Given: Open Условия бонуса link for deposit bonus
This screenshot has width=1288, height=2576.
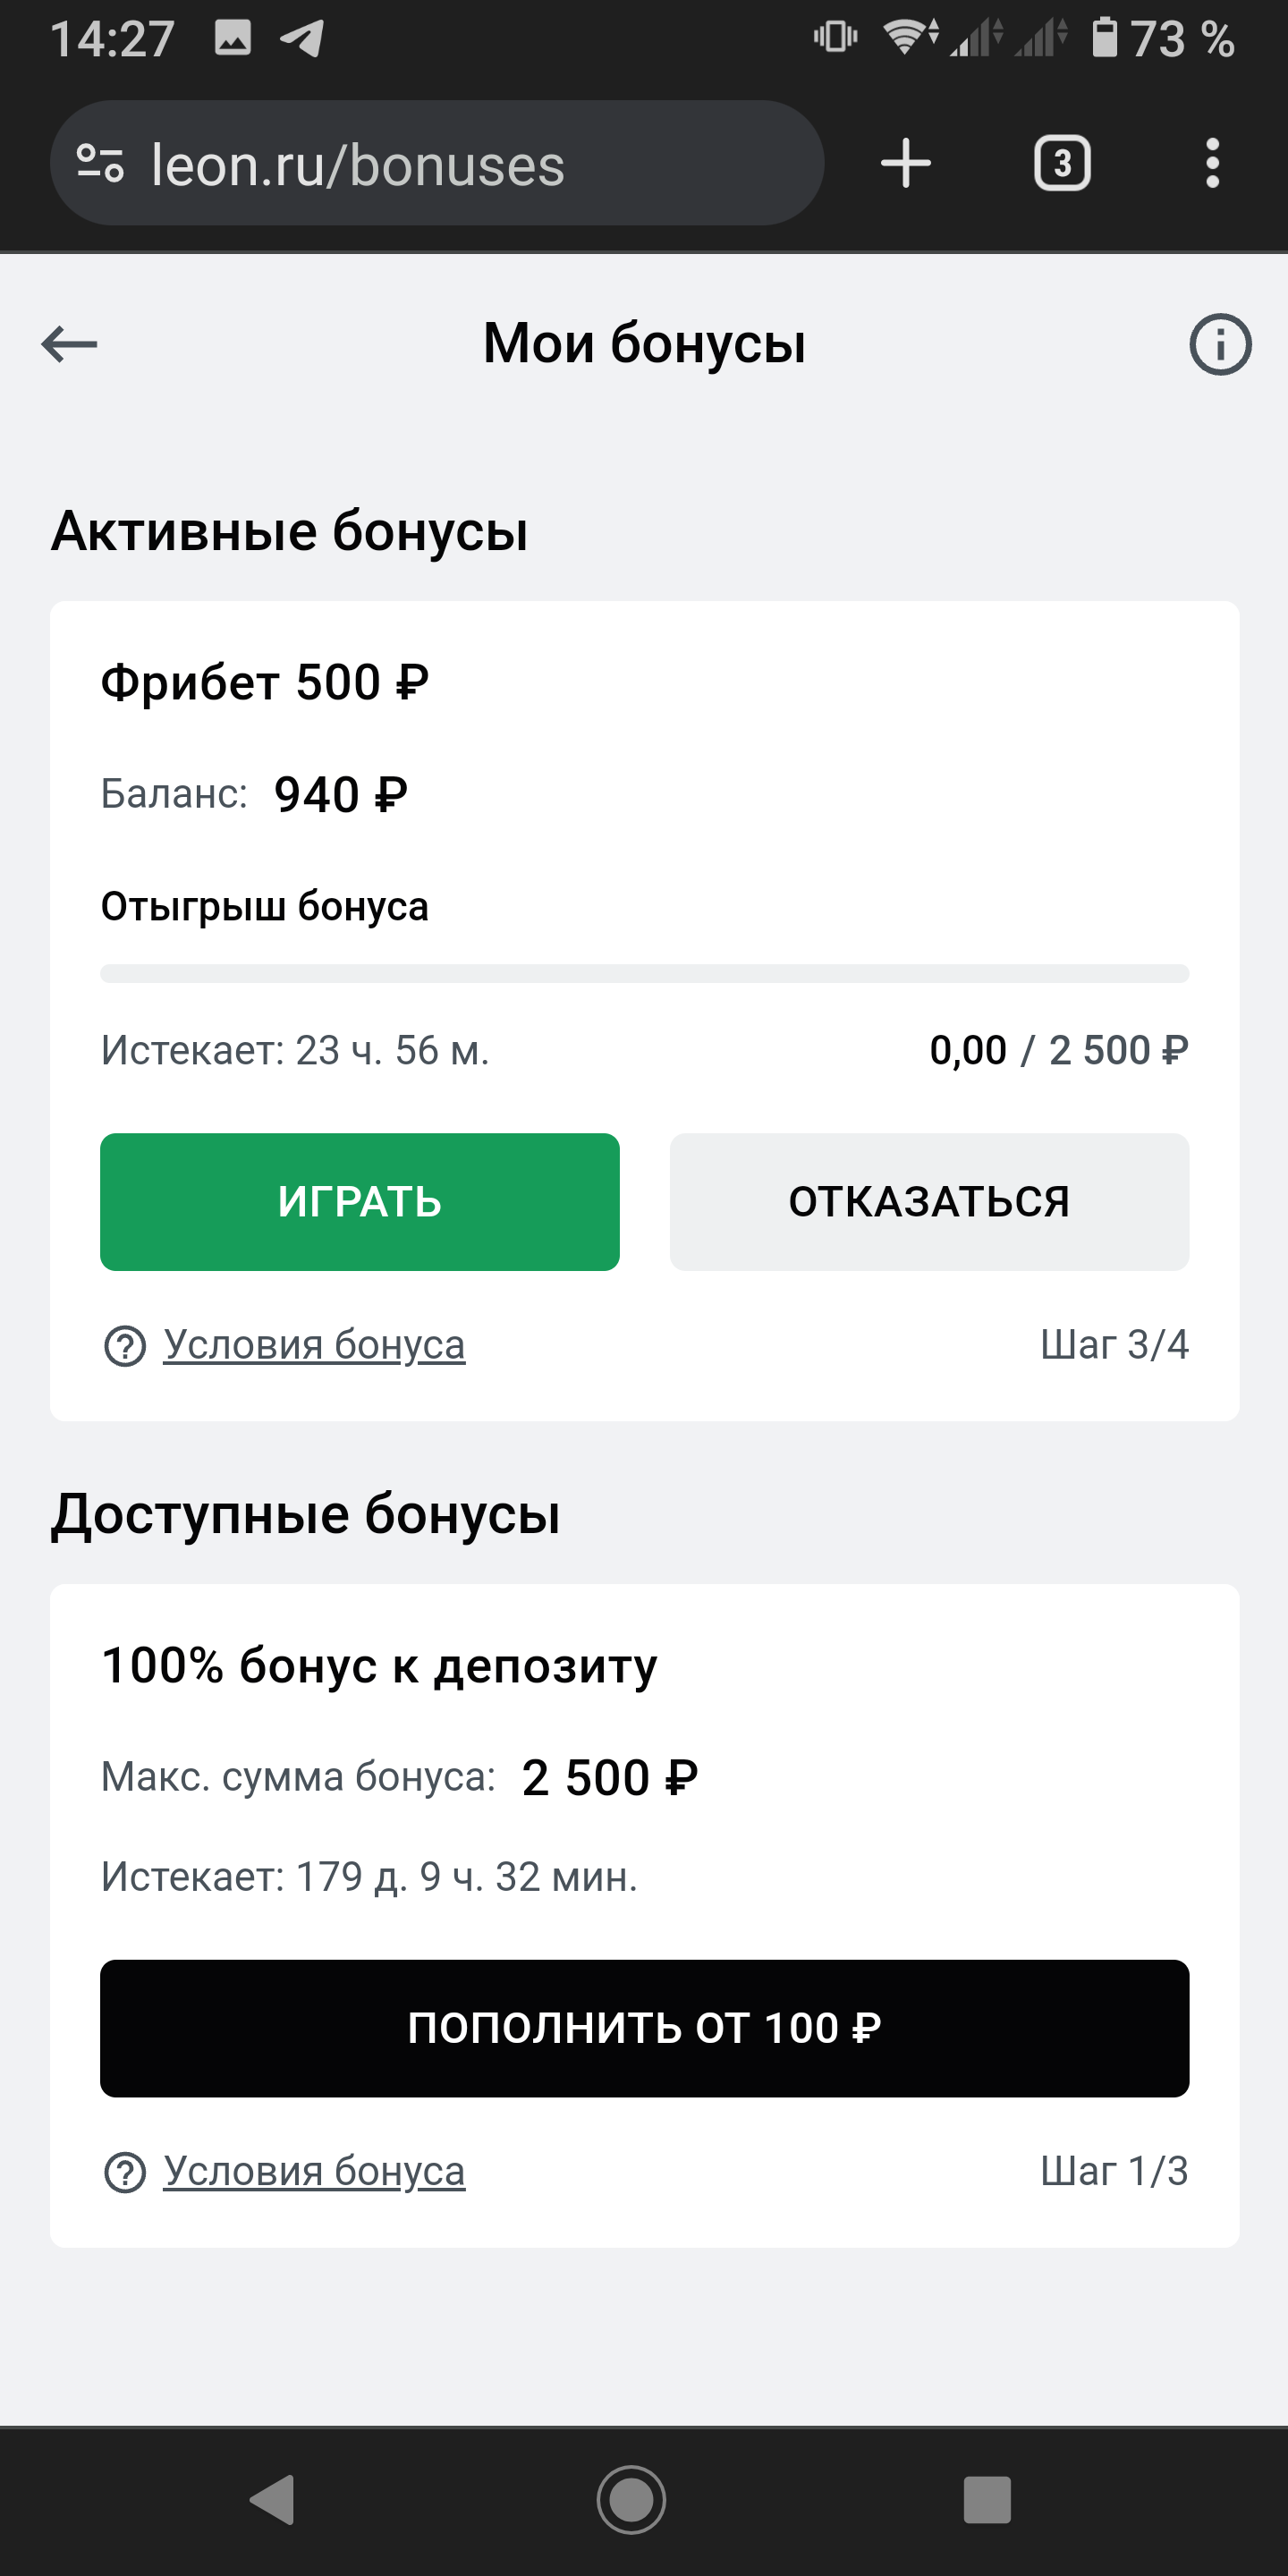Looking at the screenshot, I should point(314,2171).
